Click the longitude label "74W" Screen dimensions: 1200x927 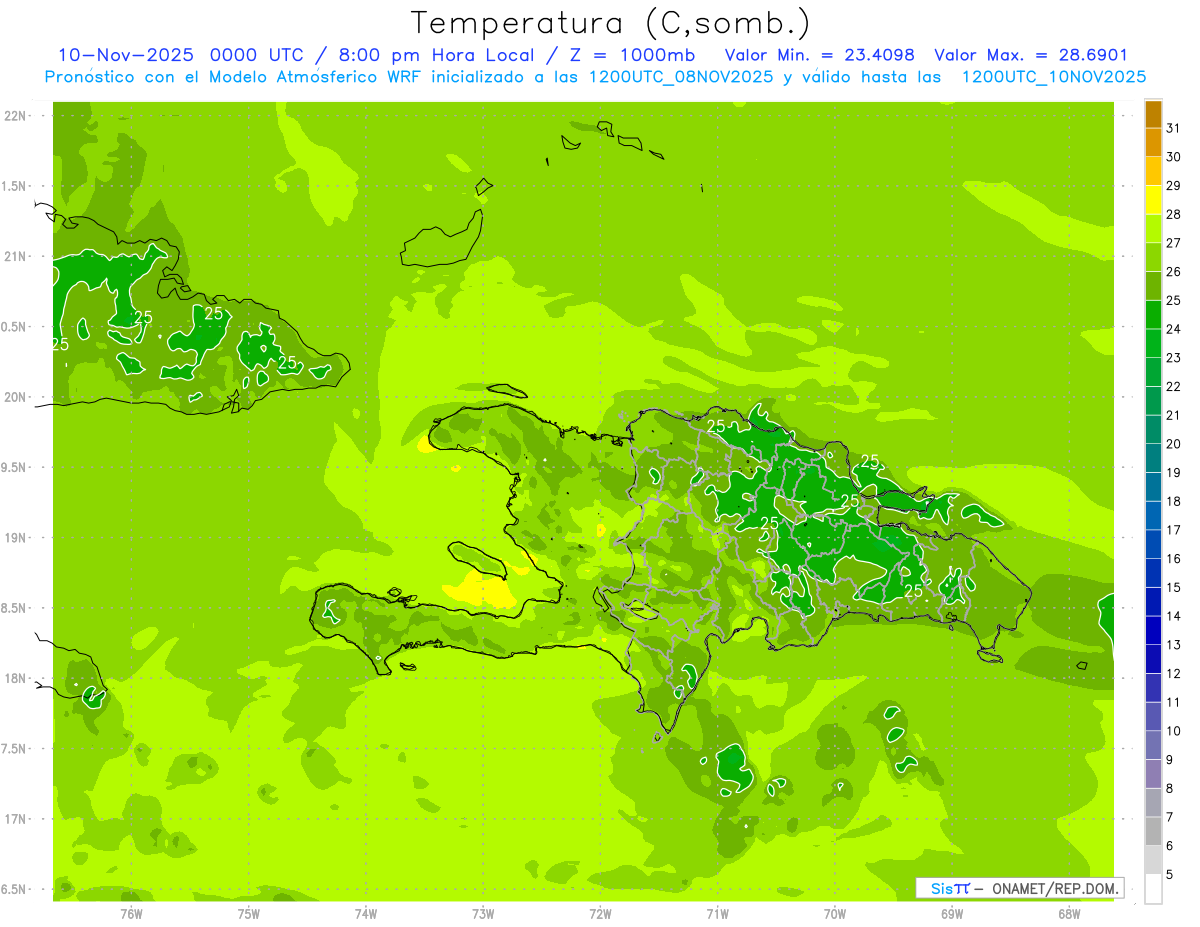pyautogui.click(x=366, y=913)
